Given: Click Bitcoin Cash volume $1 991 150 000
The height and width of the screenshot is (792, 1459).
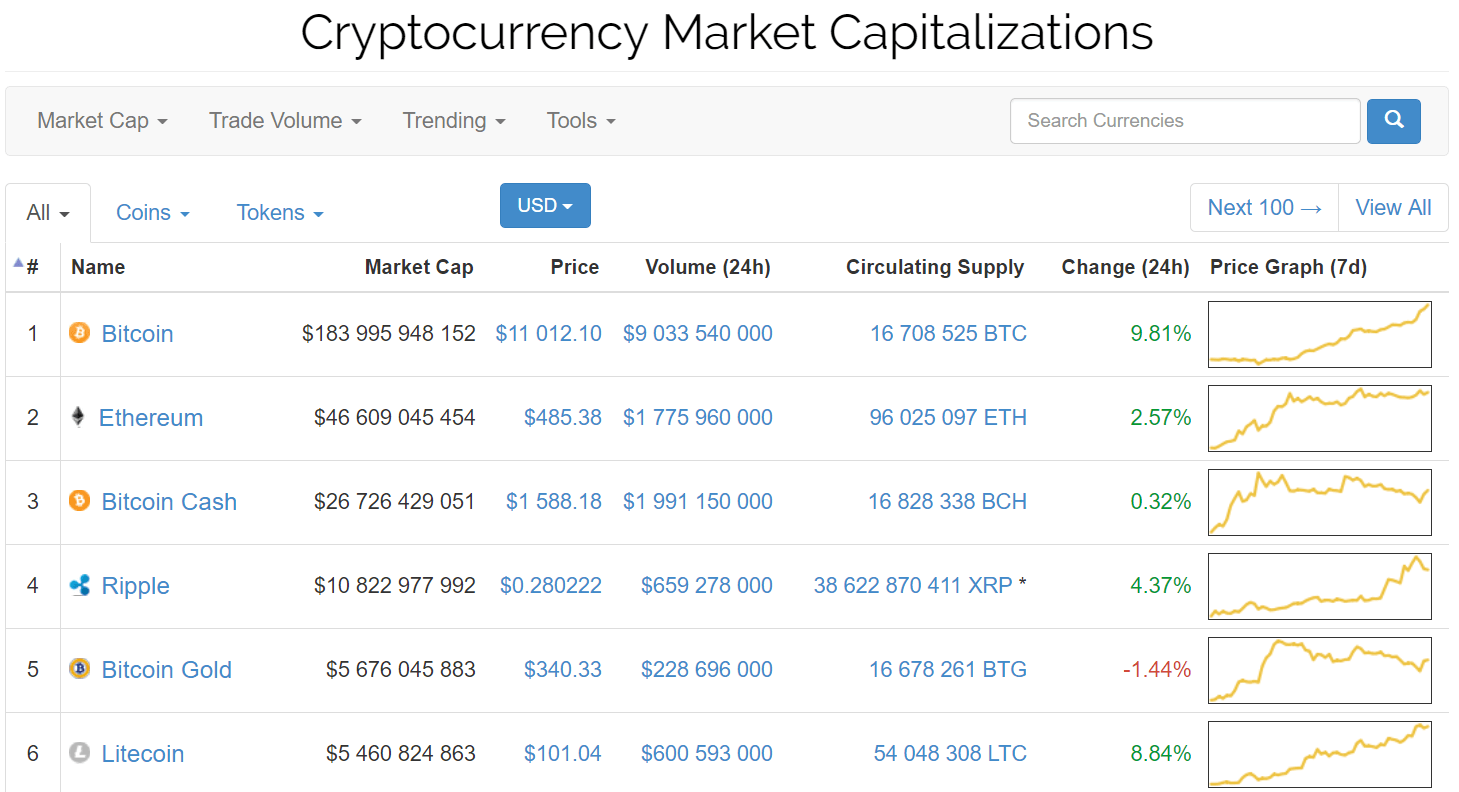Looking at the screenshot, I should 698,502.
